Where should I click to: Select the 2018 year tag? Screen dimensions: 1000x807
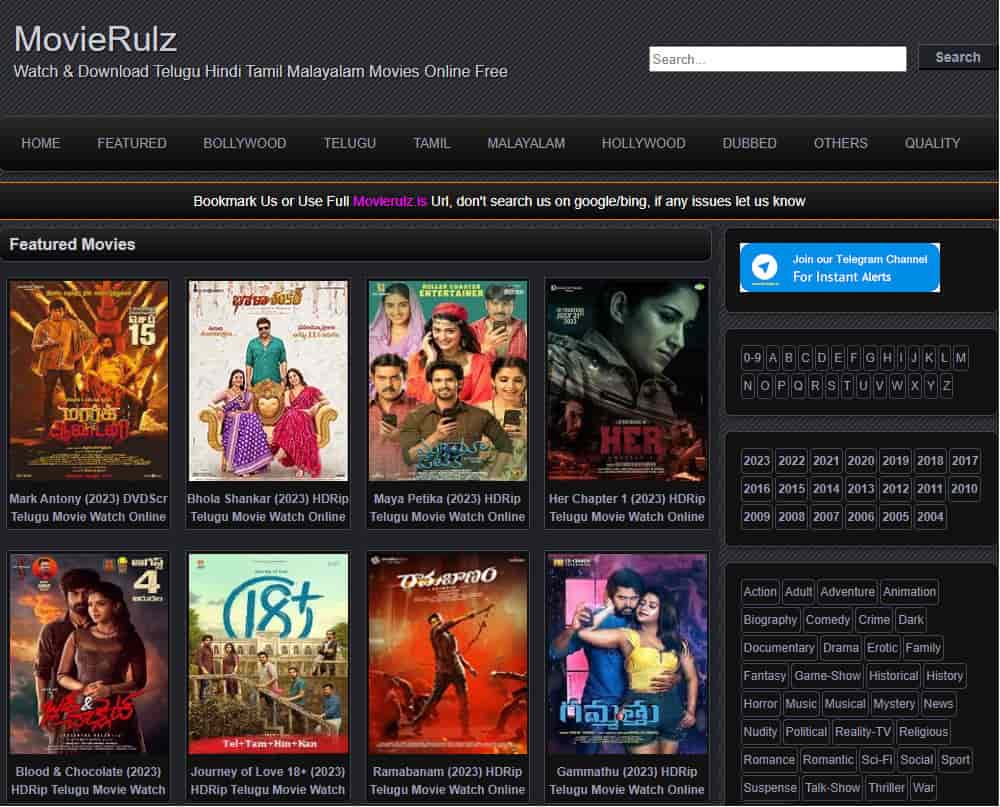(x=930, y=461)
